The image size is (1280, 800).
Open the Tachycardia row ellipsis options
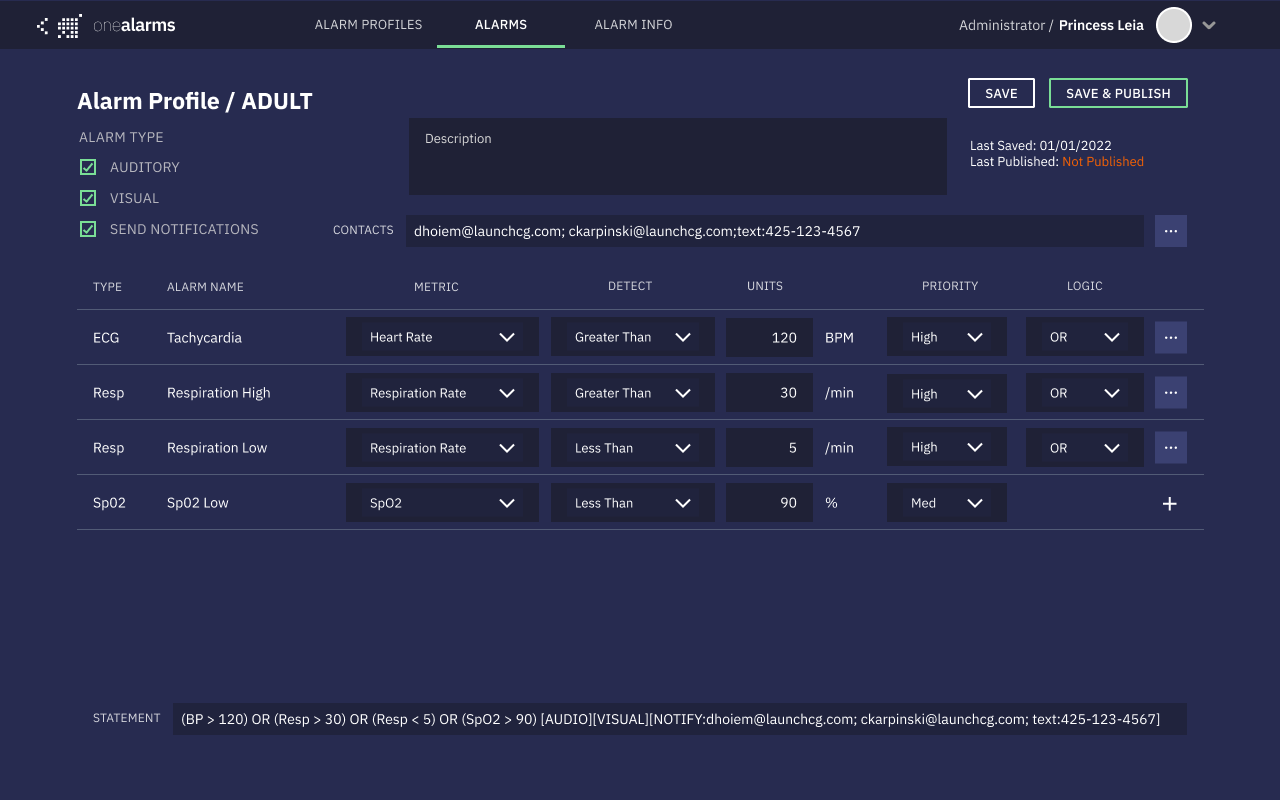1170,337
